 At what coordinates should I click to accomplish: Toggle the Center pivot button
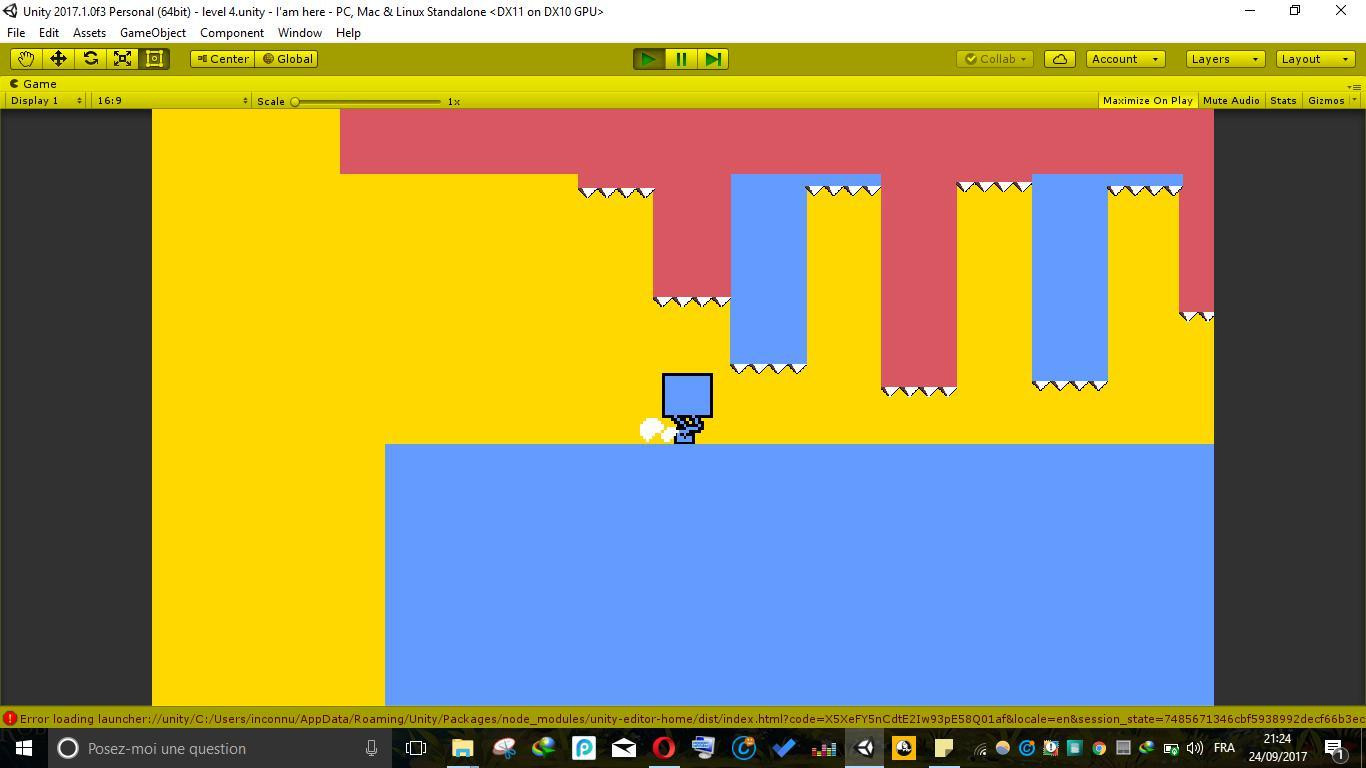coord(223,59)
